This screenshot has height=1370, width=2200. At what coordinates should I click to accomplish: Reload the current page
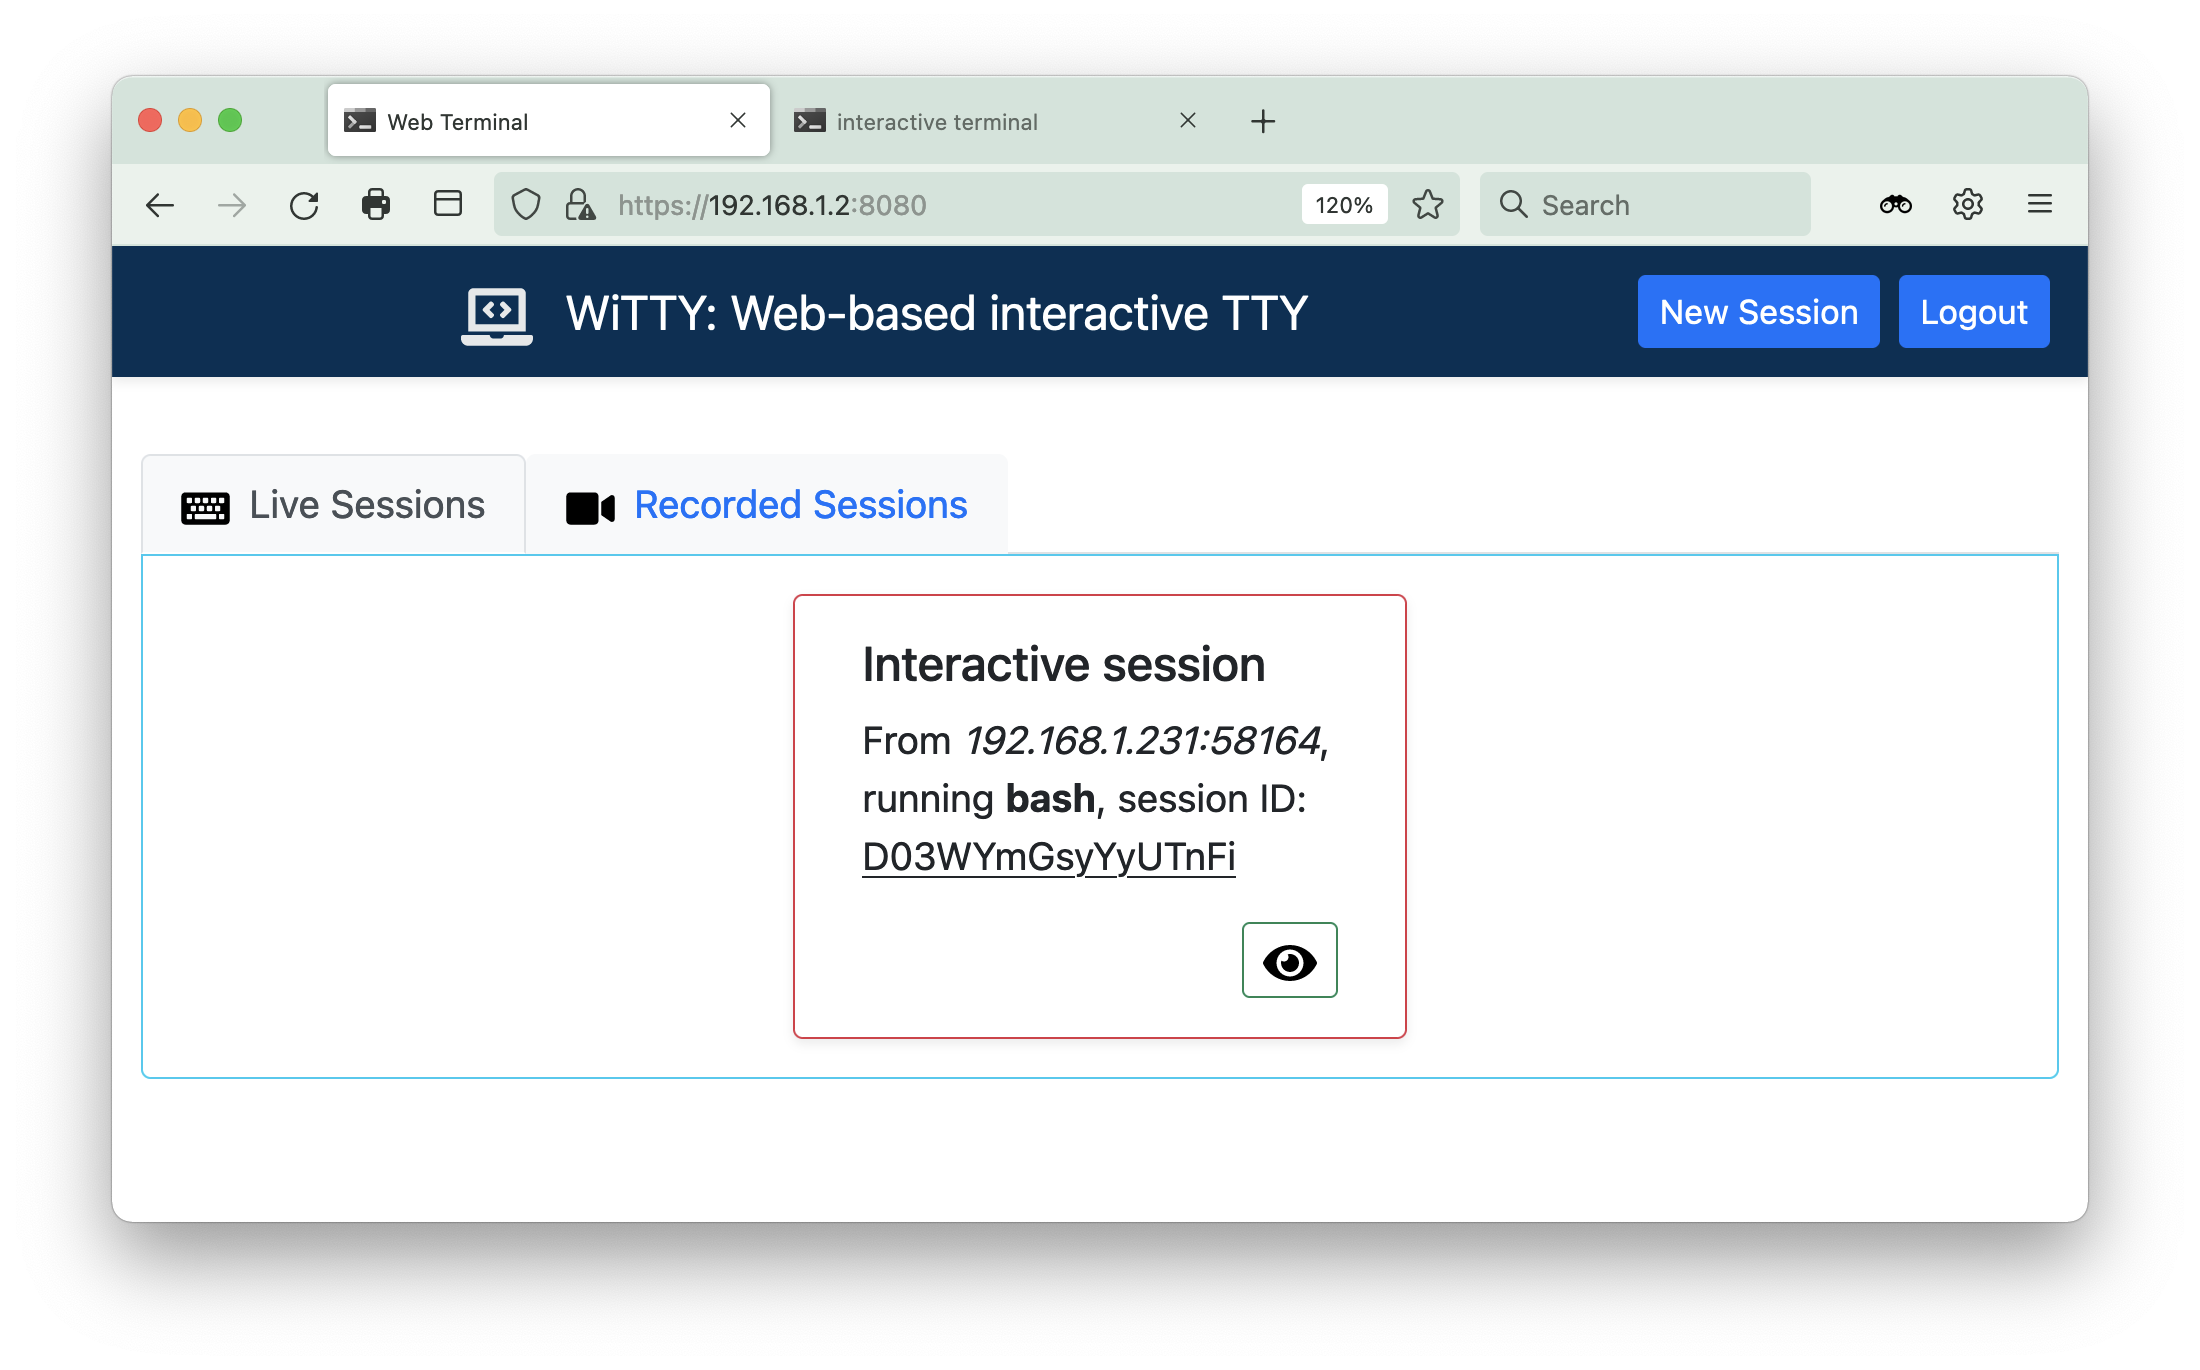(x=304, y=205)
